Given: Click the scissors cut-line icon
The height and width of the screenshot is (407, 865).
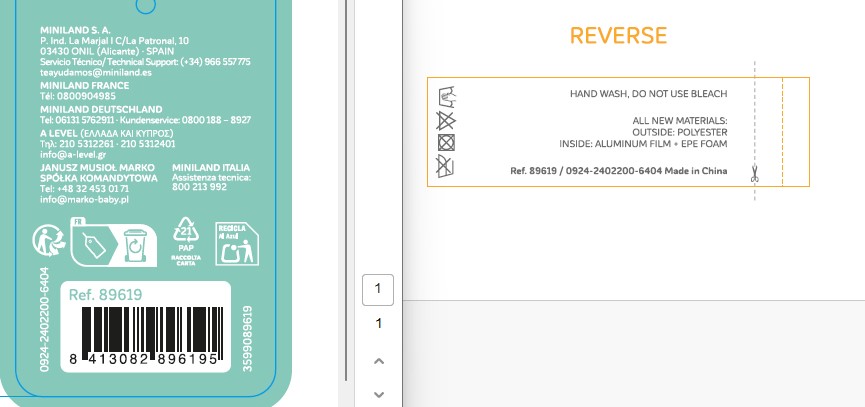Looking at the screenshot, I should click(755, 173).
